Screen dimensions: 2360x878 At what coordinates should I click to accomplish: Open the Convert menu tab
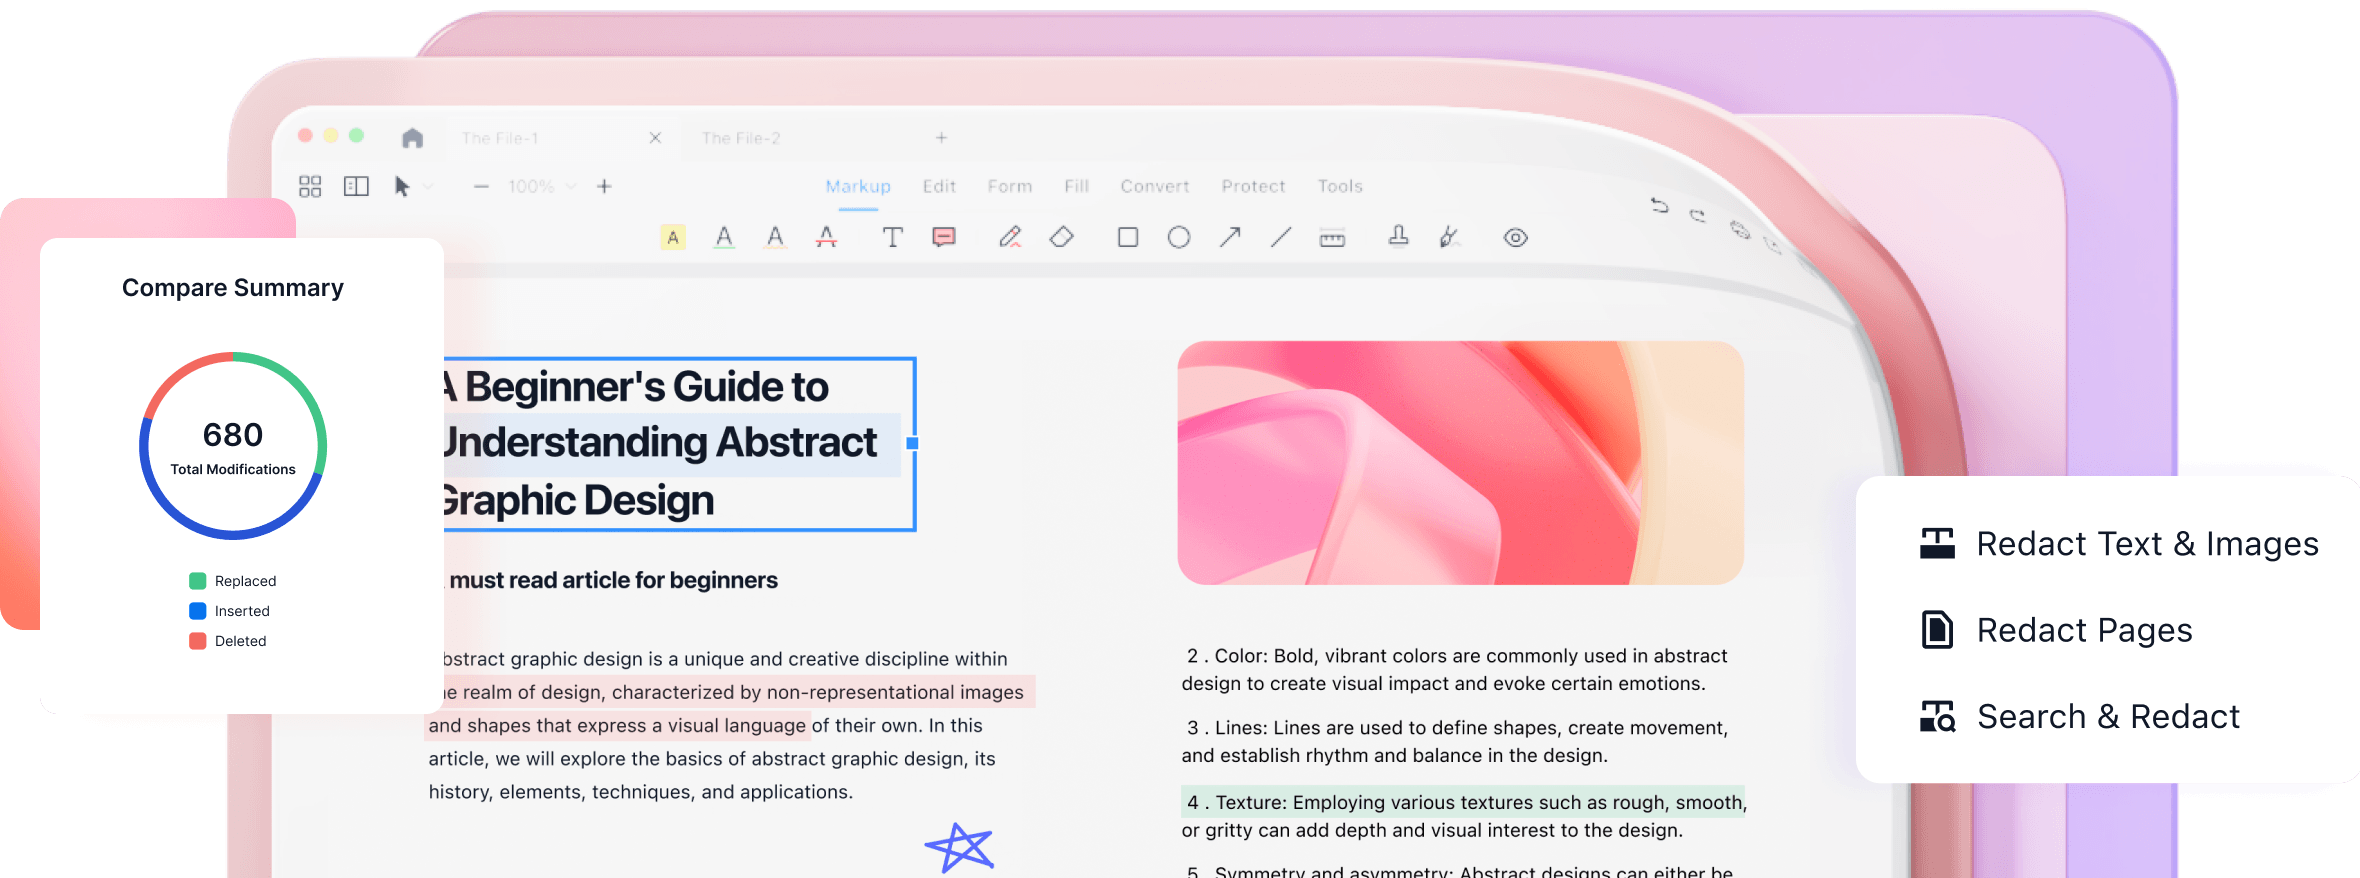1155,186
